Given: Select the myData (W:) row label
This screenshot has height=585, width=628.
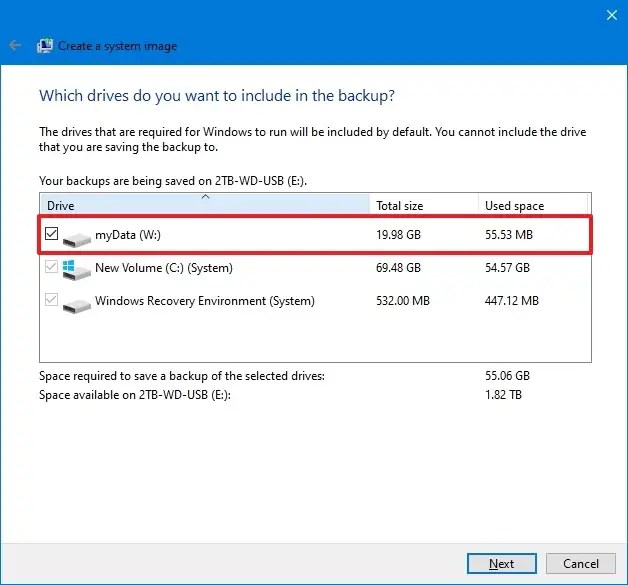Looking at the screenshot, I should click(128, 235).
